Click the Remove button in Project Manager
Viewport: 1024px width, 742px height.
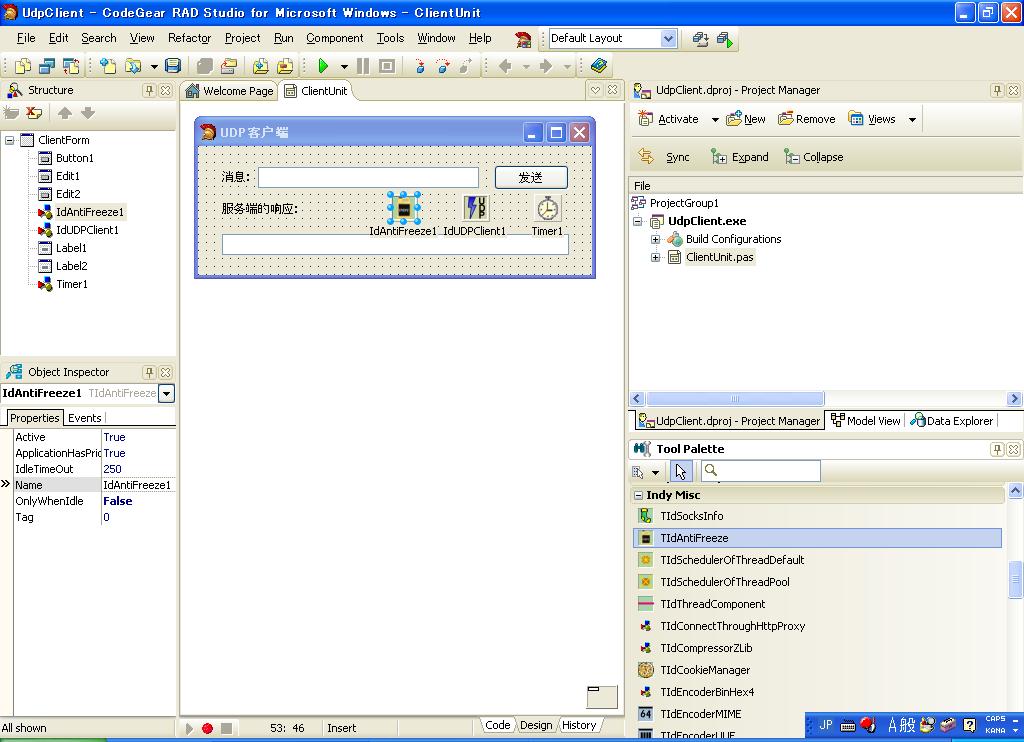pos(807,119)
